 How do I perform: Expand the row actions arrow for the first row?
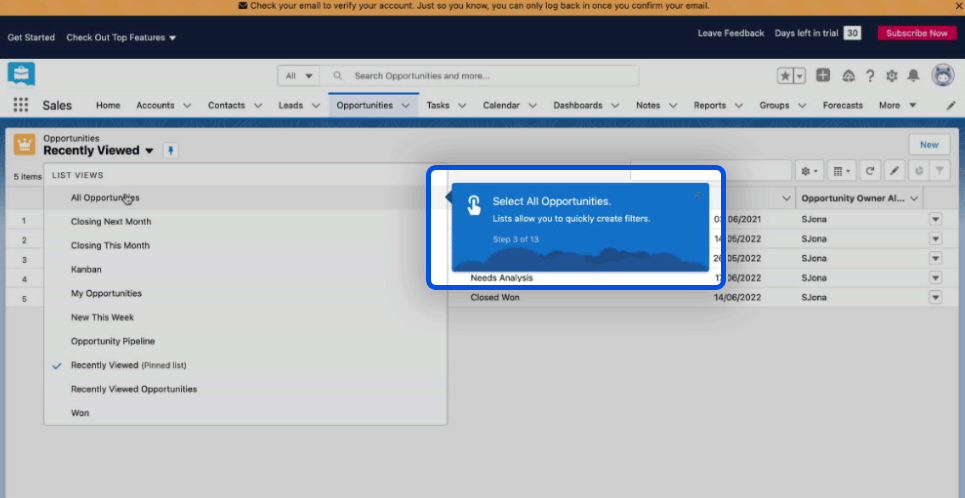[x=935, y=220]
